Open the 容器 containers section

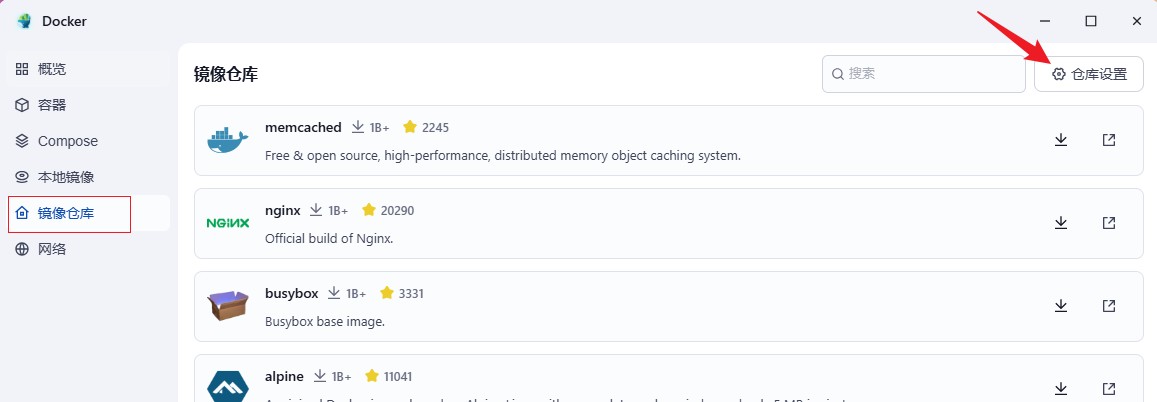[52, 105]
